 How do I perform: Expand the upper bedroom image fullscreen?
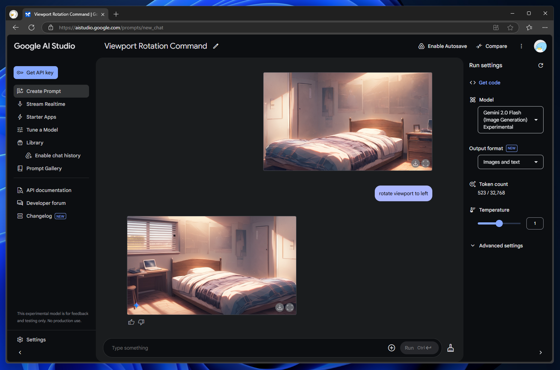(425, 163)
